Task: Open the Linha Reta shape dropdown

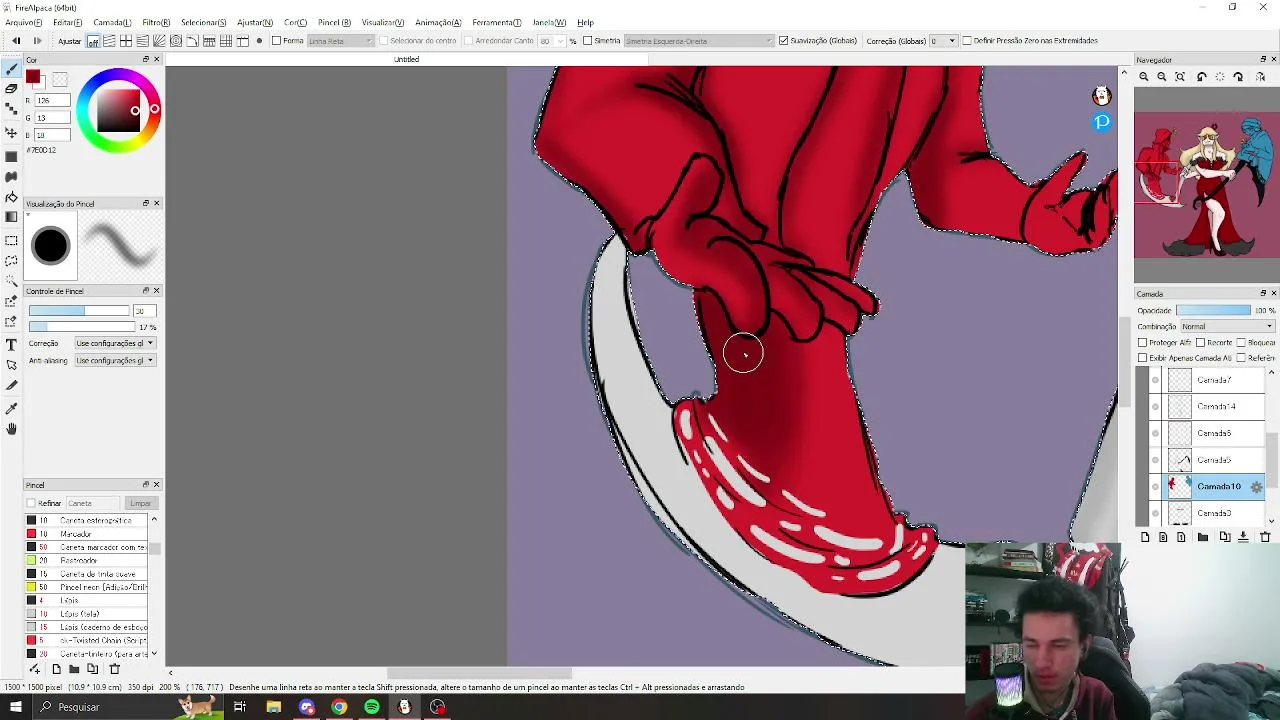Action: (x=340, y=41)
